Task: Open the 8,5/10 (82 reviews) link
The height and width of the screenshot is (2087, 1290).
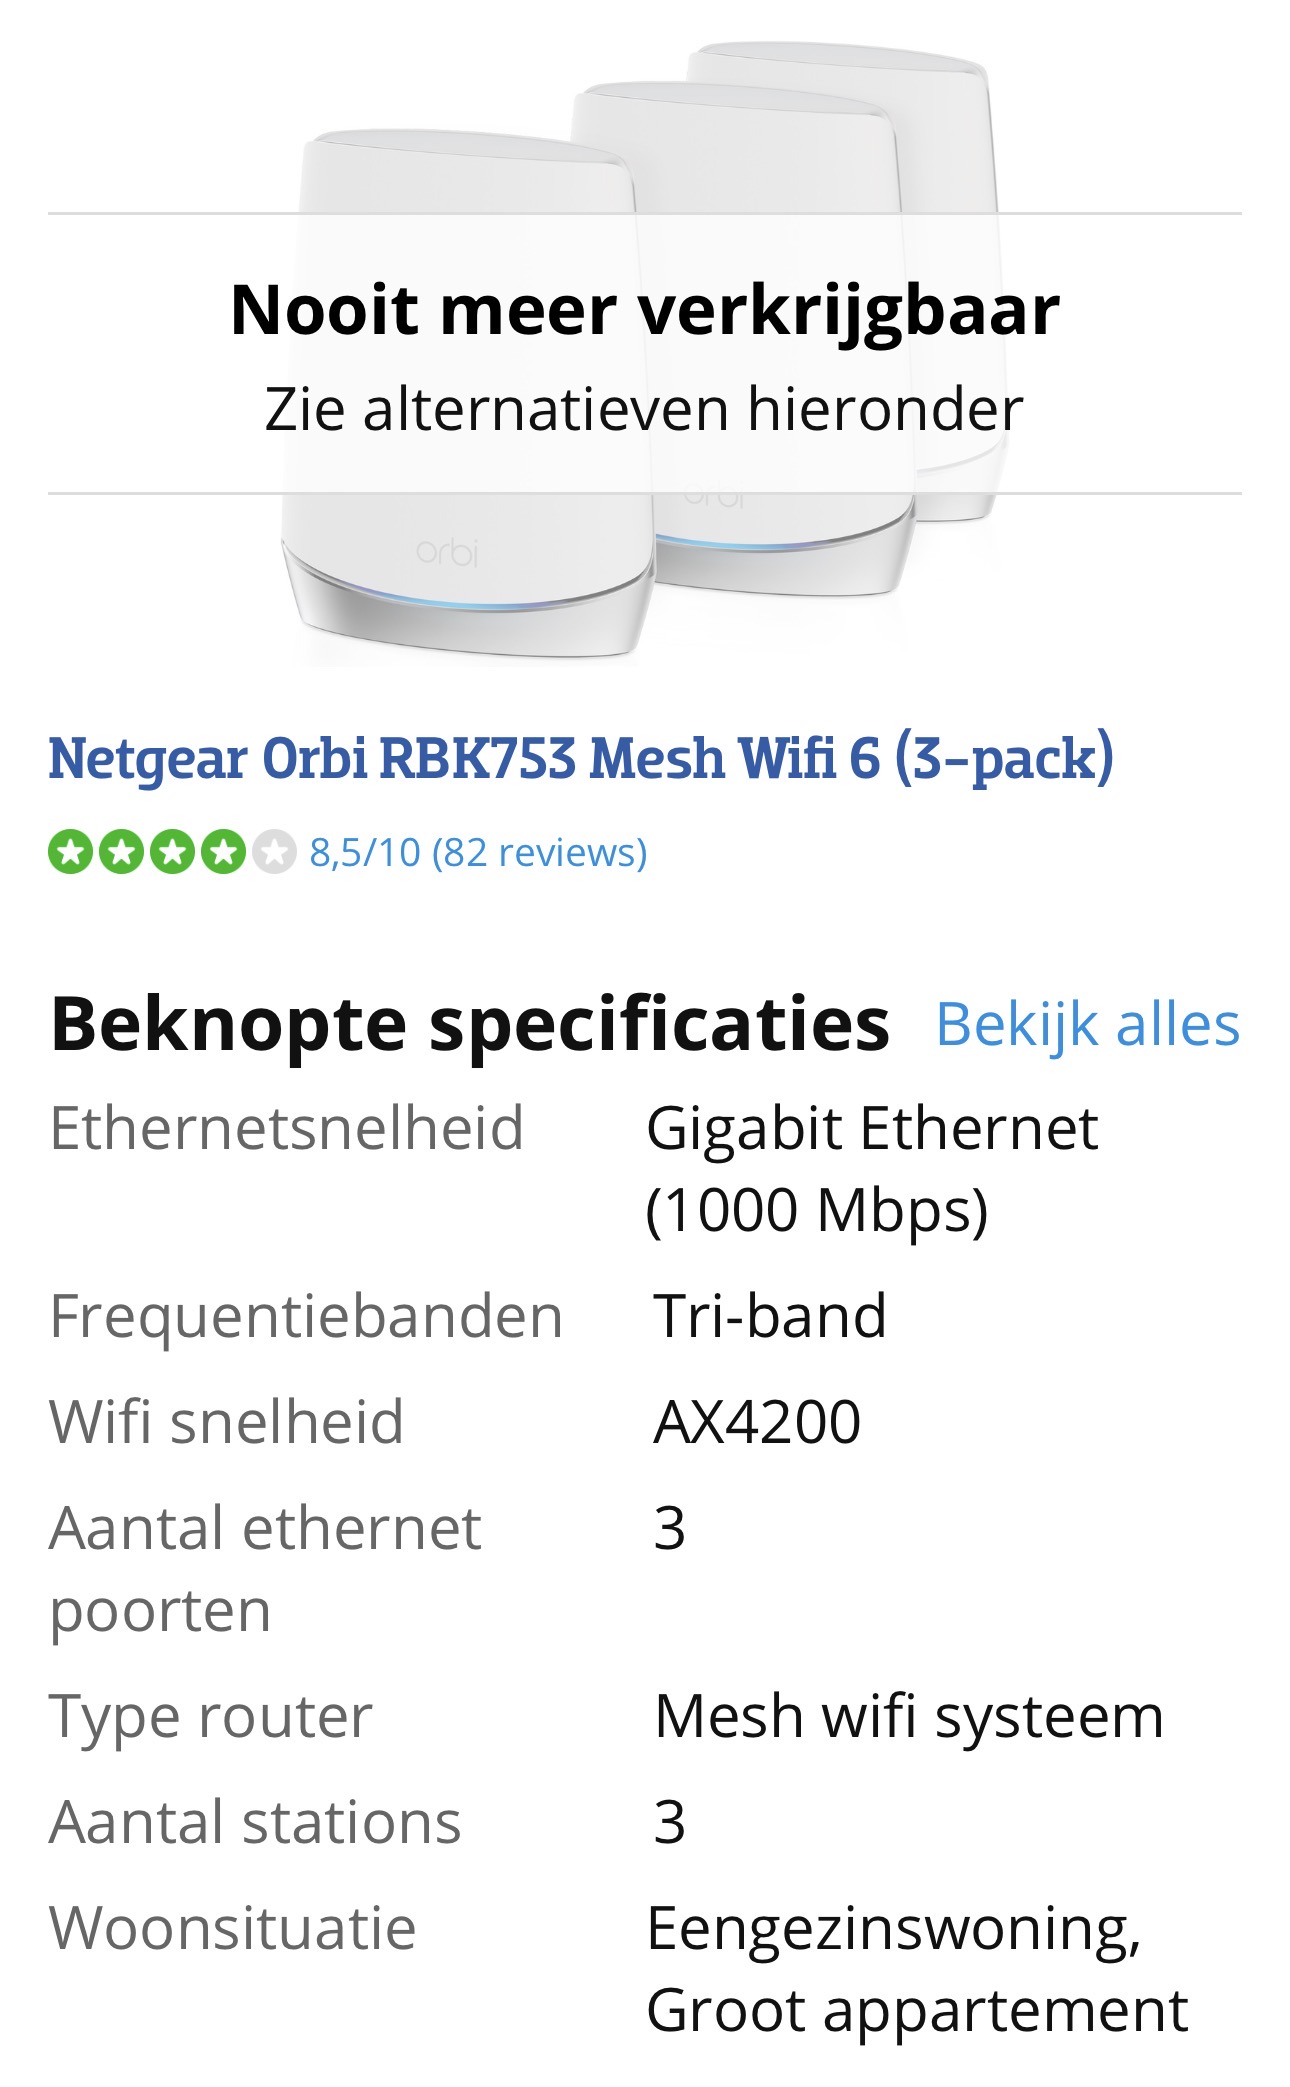Action: [x=478, y=853]
